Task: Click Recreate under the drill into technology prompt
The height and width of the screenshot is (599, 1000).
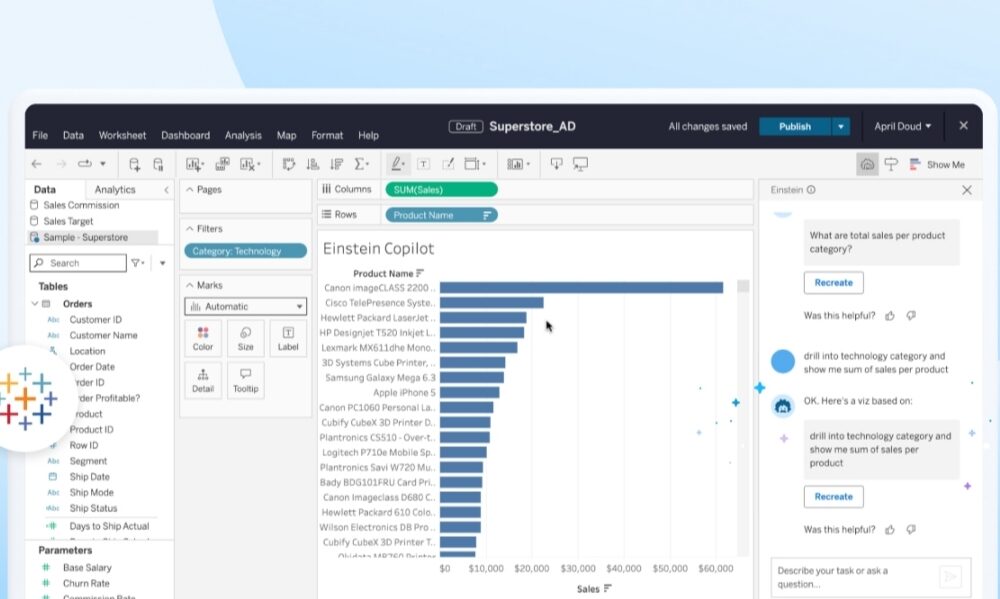Action: tap(834, 496)
